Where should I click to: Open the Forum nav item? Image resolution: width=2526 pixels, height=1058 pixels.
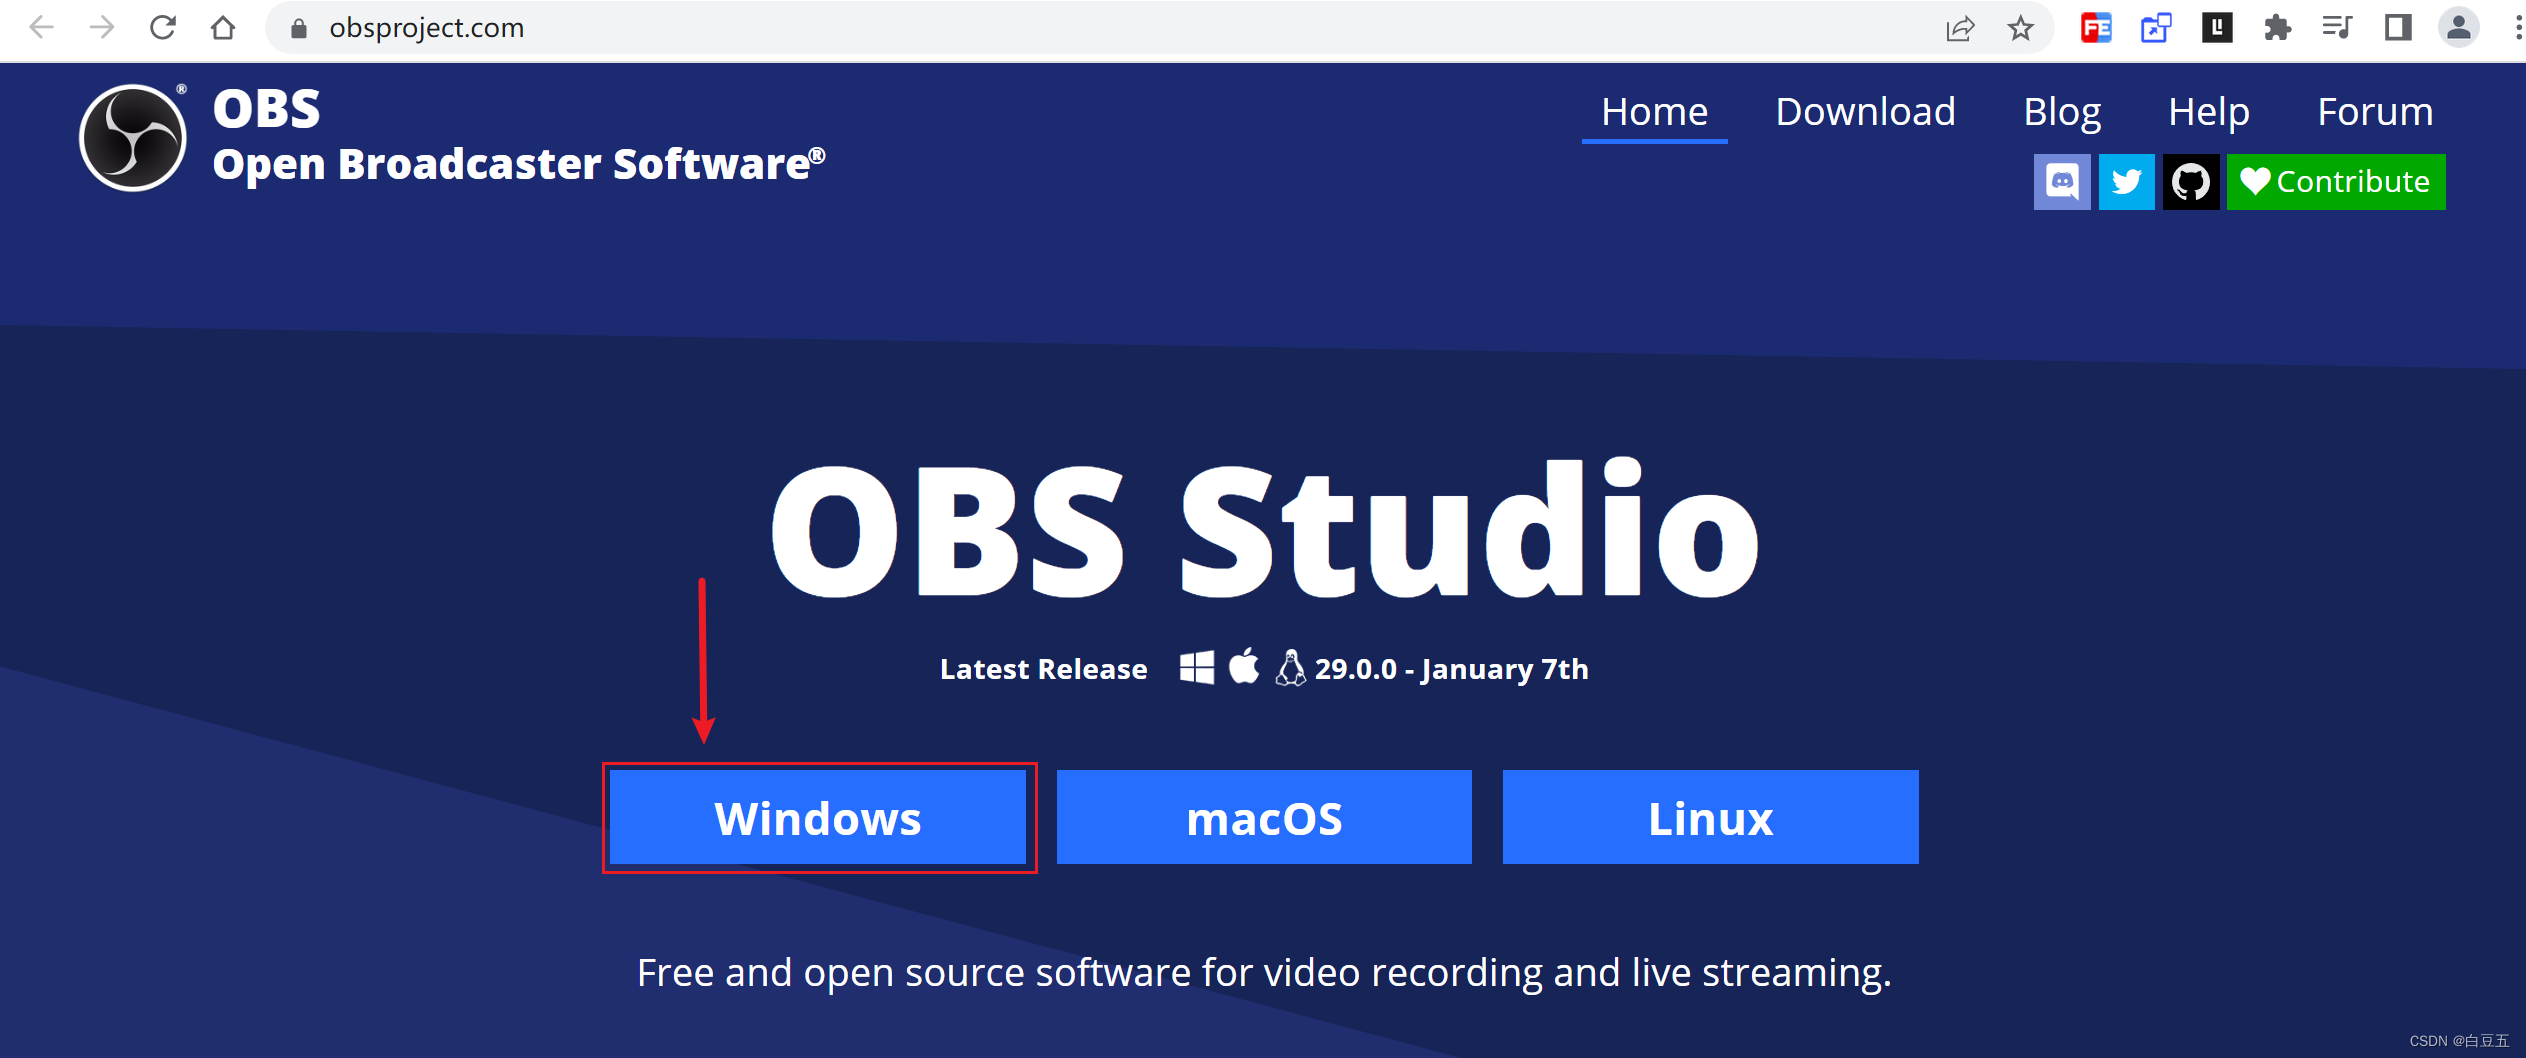tap(2376, 112)
